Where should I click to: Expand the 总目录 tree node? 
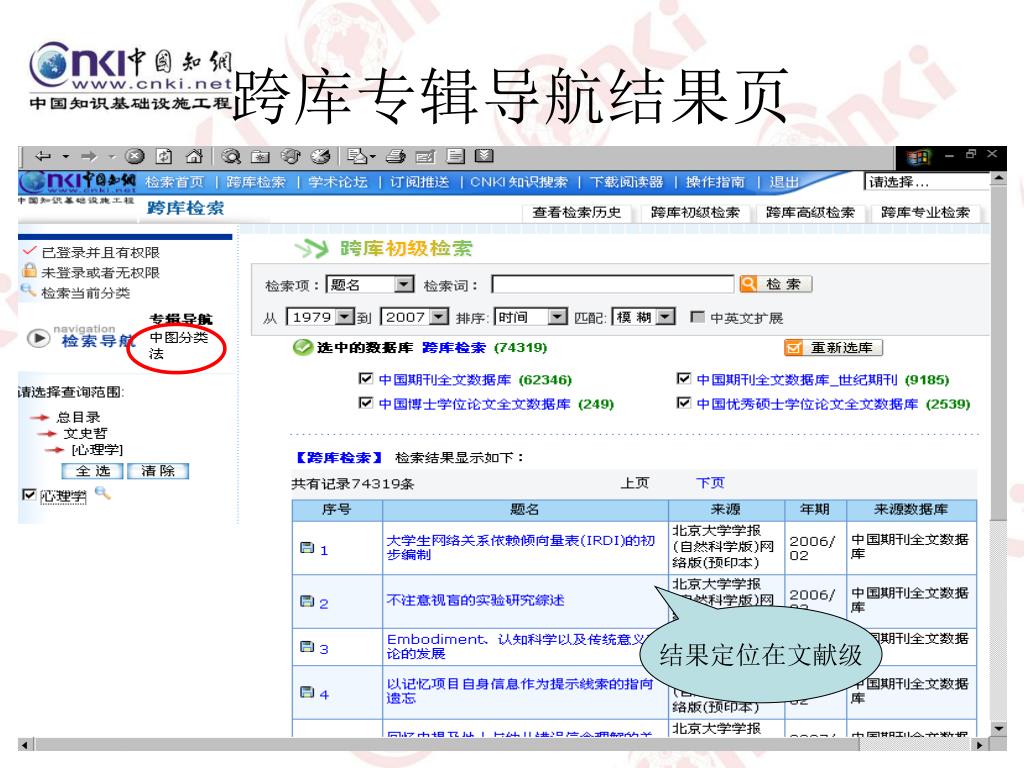[x=78, y=417]
